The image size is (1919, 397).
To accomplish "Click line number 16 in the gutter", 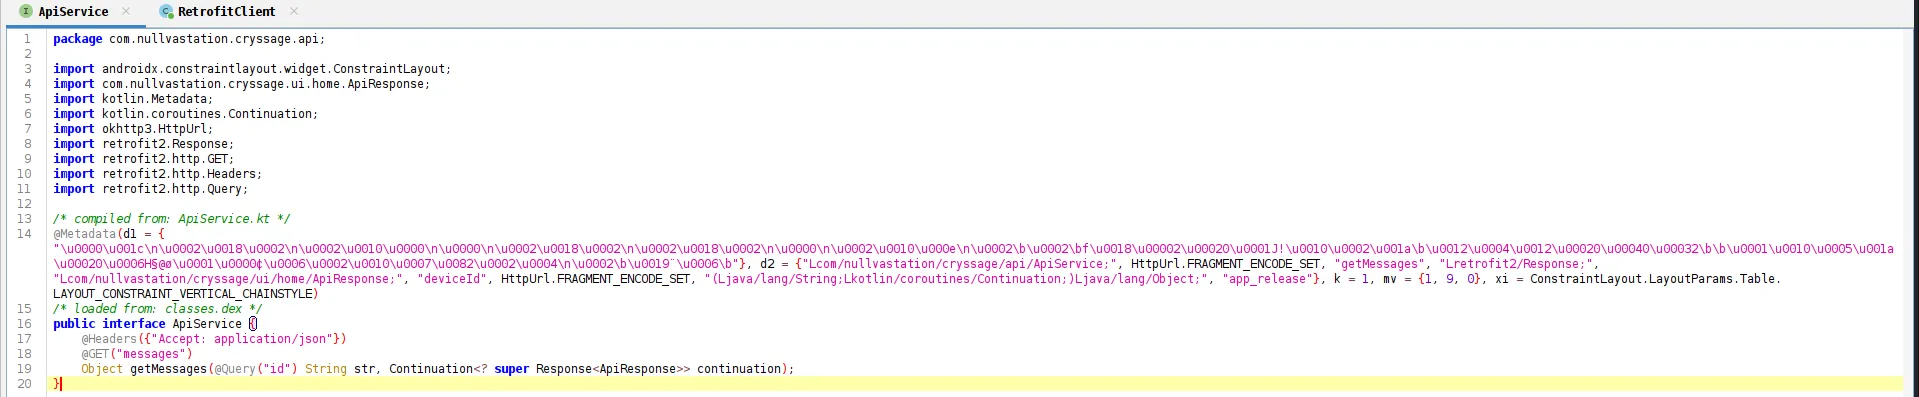I will click(24, 324).
